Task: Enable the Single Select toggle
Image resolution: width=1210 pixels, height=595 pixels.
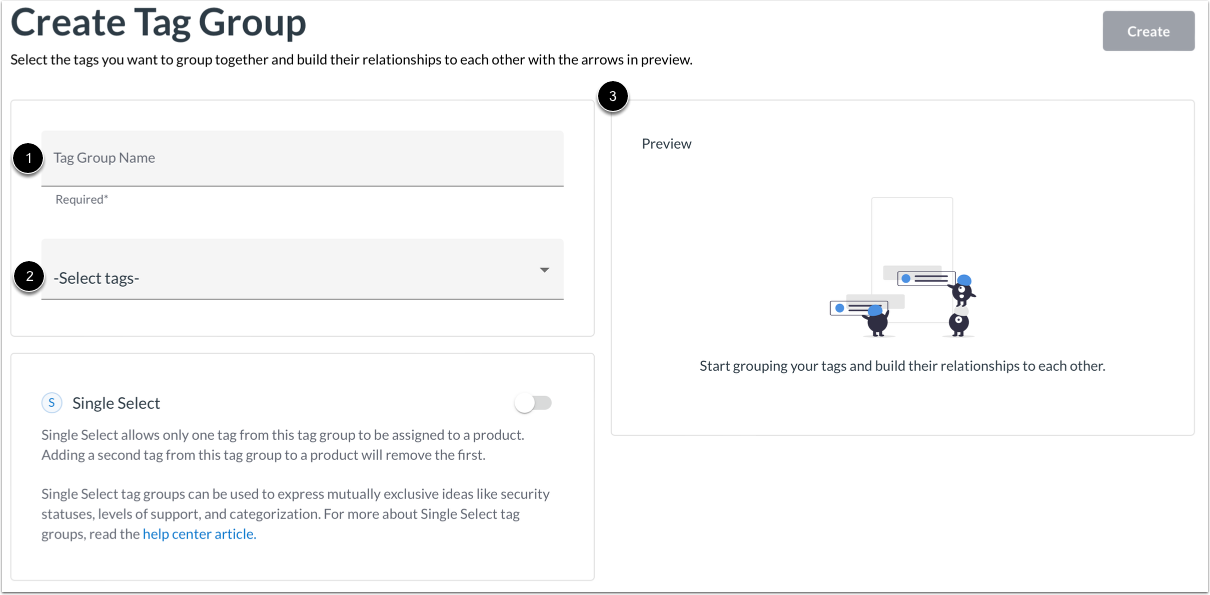Action: point(533,402)
